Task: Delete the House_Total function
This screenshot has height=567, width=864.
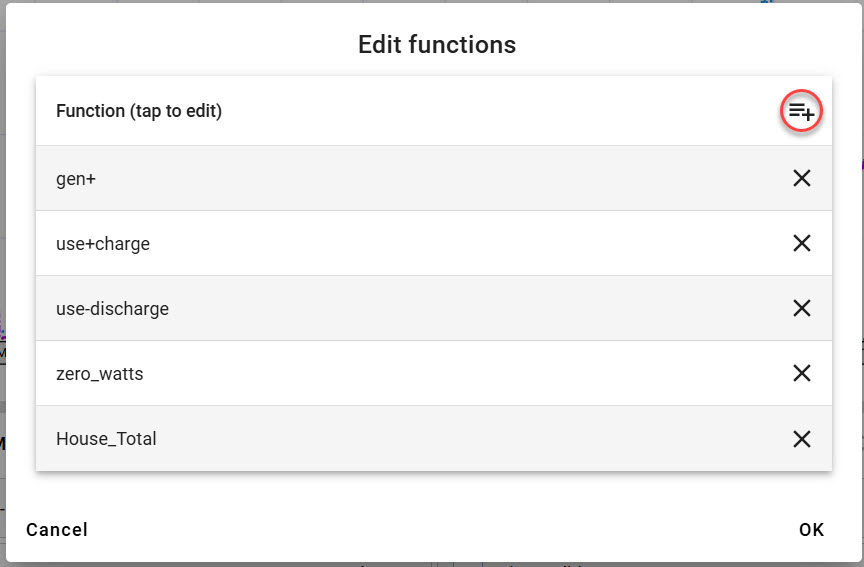Action: click(x=802, y=439)
